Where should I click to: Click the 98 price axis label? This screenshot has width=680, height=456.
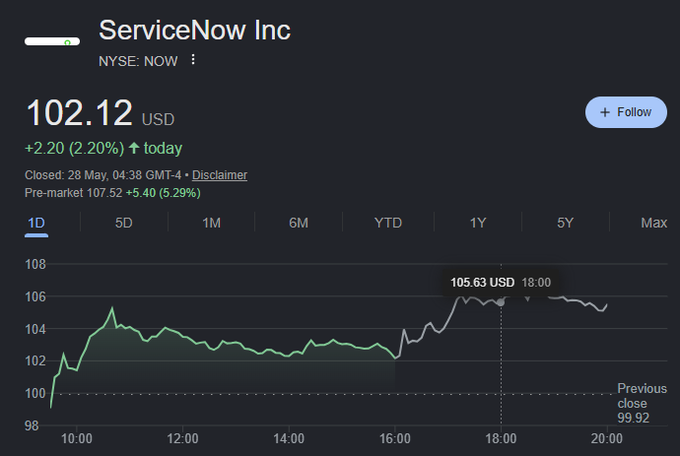pos(32,426)
